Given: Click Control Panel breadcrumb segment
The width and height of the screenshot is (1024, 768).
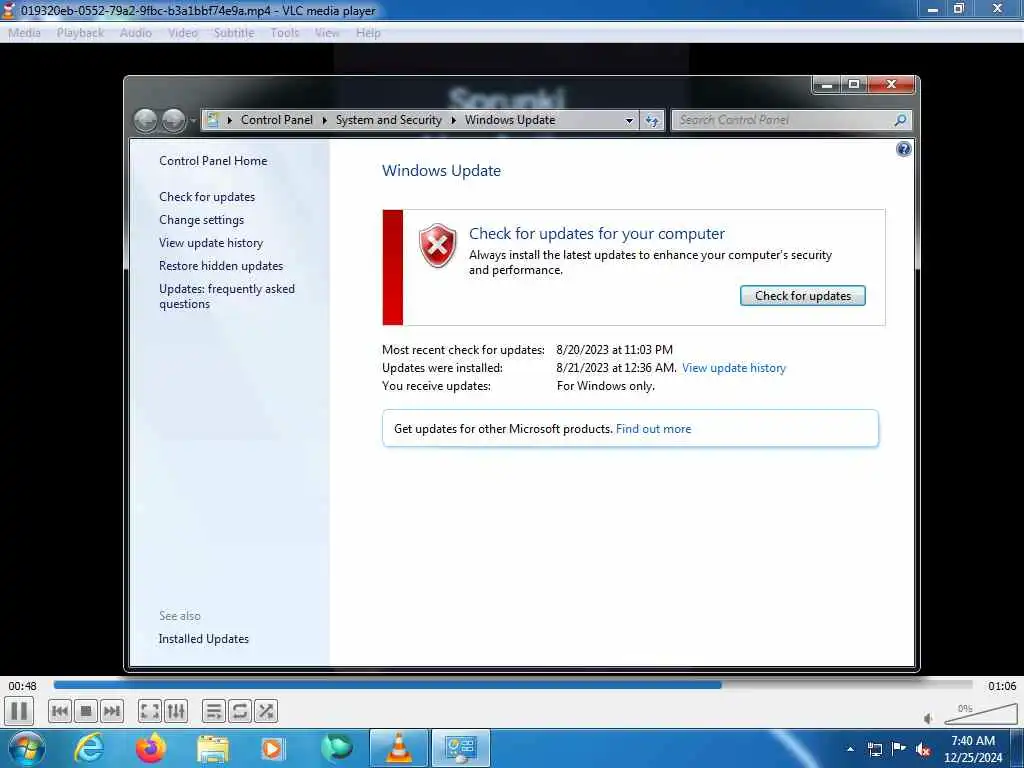Looking at the screenshot, I should (x=277, y=120).
